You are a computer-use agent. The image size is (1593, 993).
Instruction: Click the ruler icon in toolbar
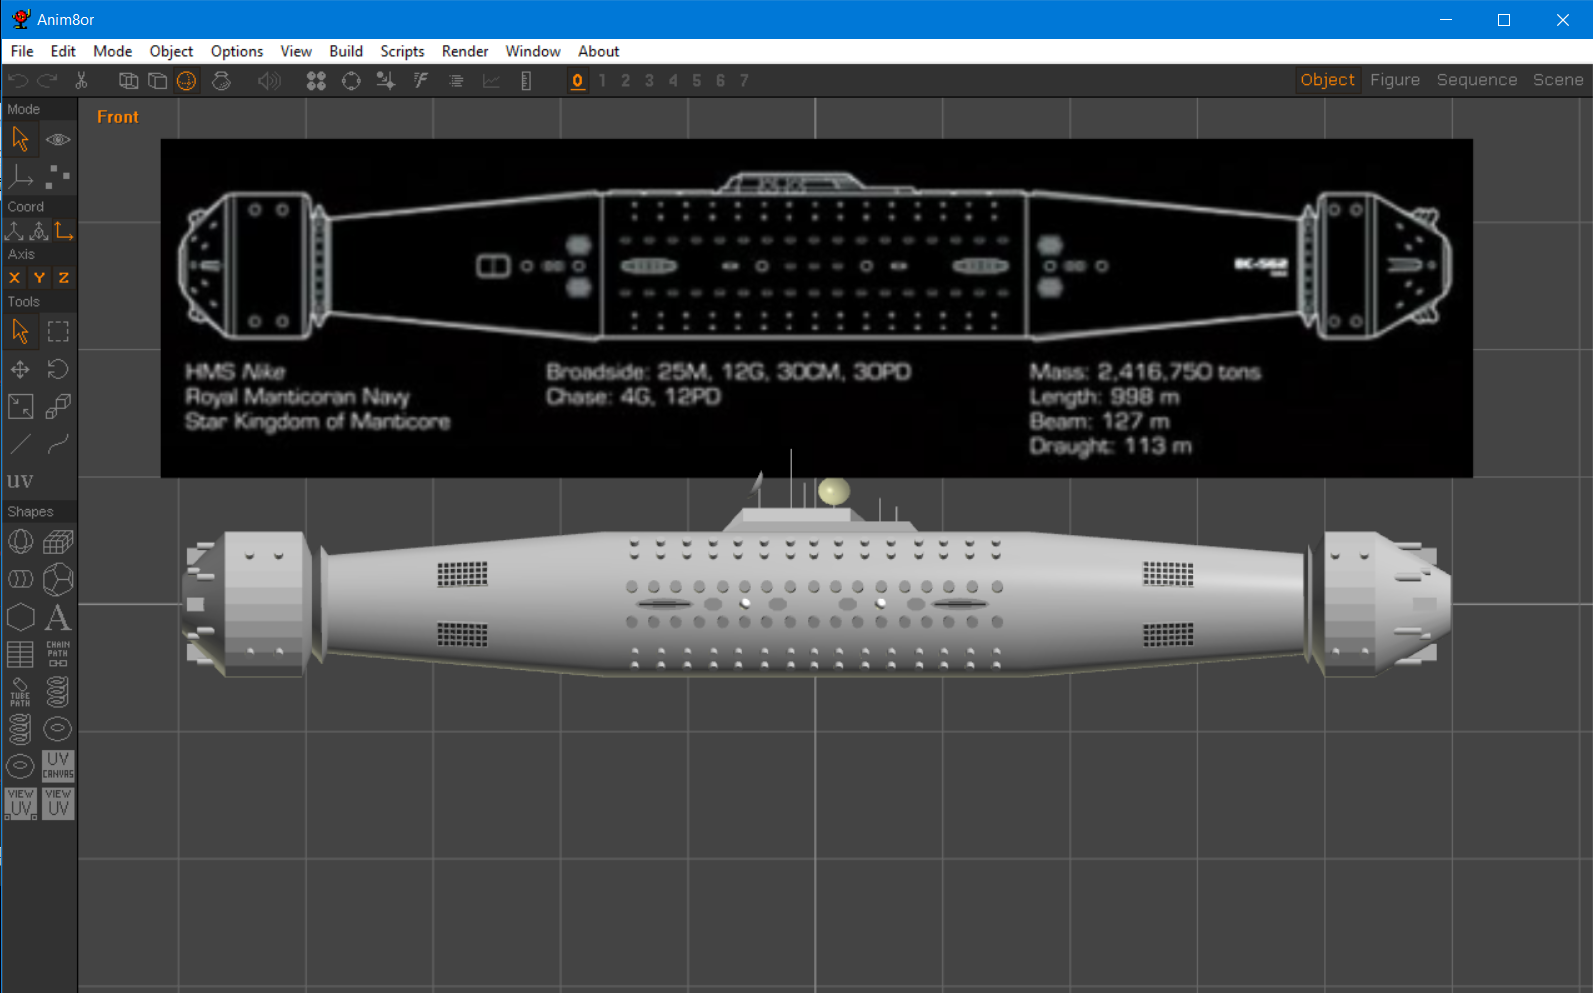click(526, 81)
